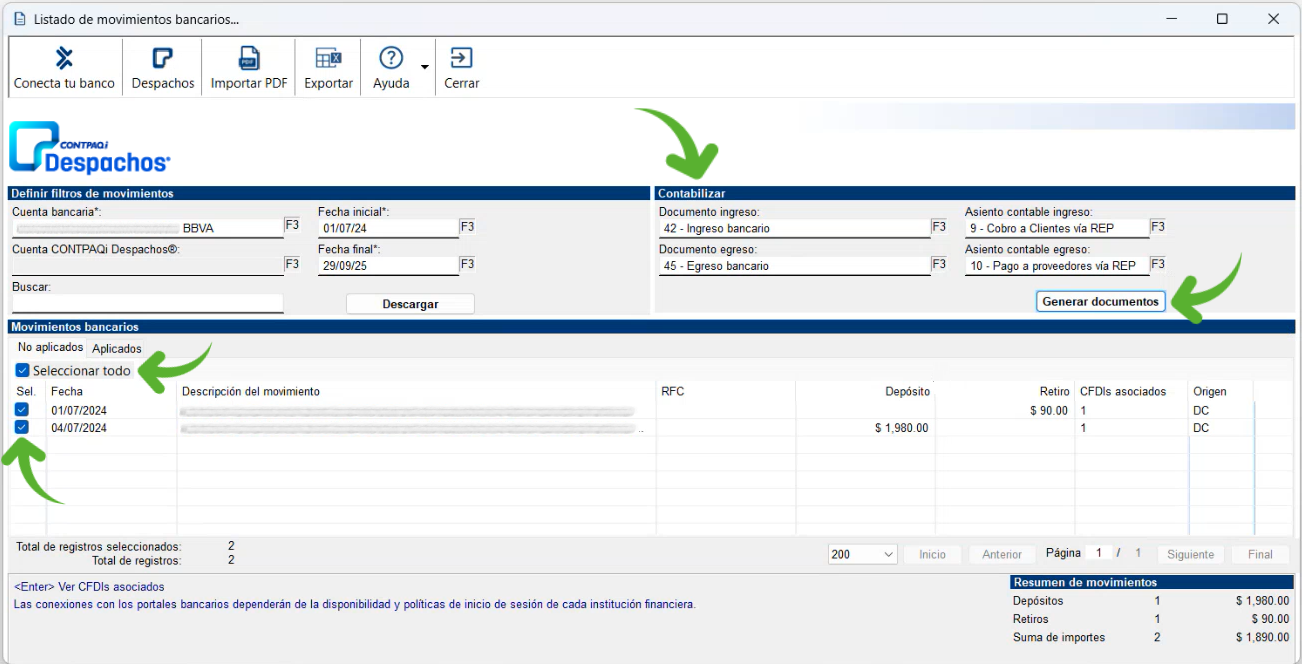This screenshot has width=1302, height=664.
Task: Uncheck the Seleccionar todo checkbox
Action: coord(23,371)
